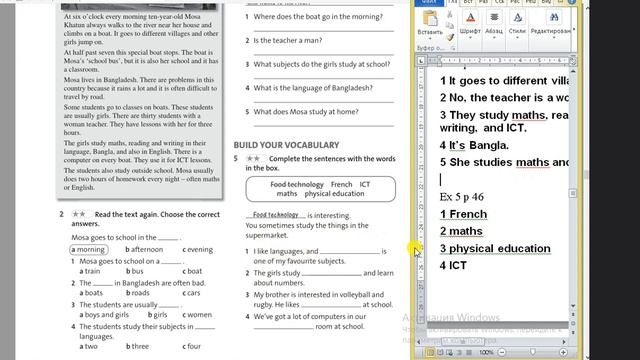Click the Word vertical scrollbar thumb

573,193
